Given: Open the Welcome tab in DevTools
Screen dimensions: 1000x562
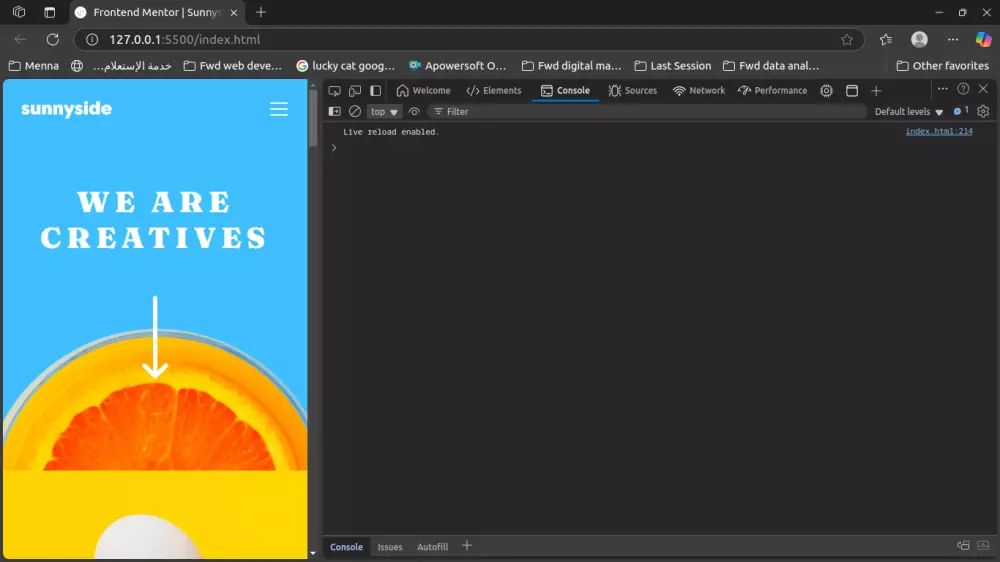Looking at the screenshot, I should (423, 91).
